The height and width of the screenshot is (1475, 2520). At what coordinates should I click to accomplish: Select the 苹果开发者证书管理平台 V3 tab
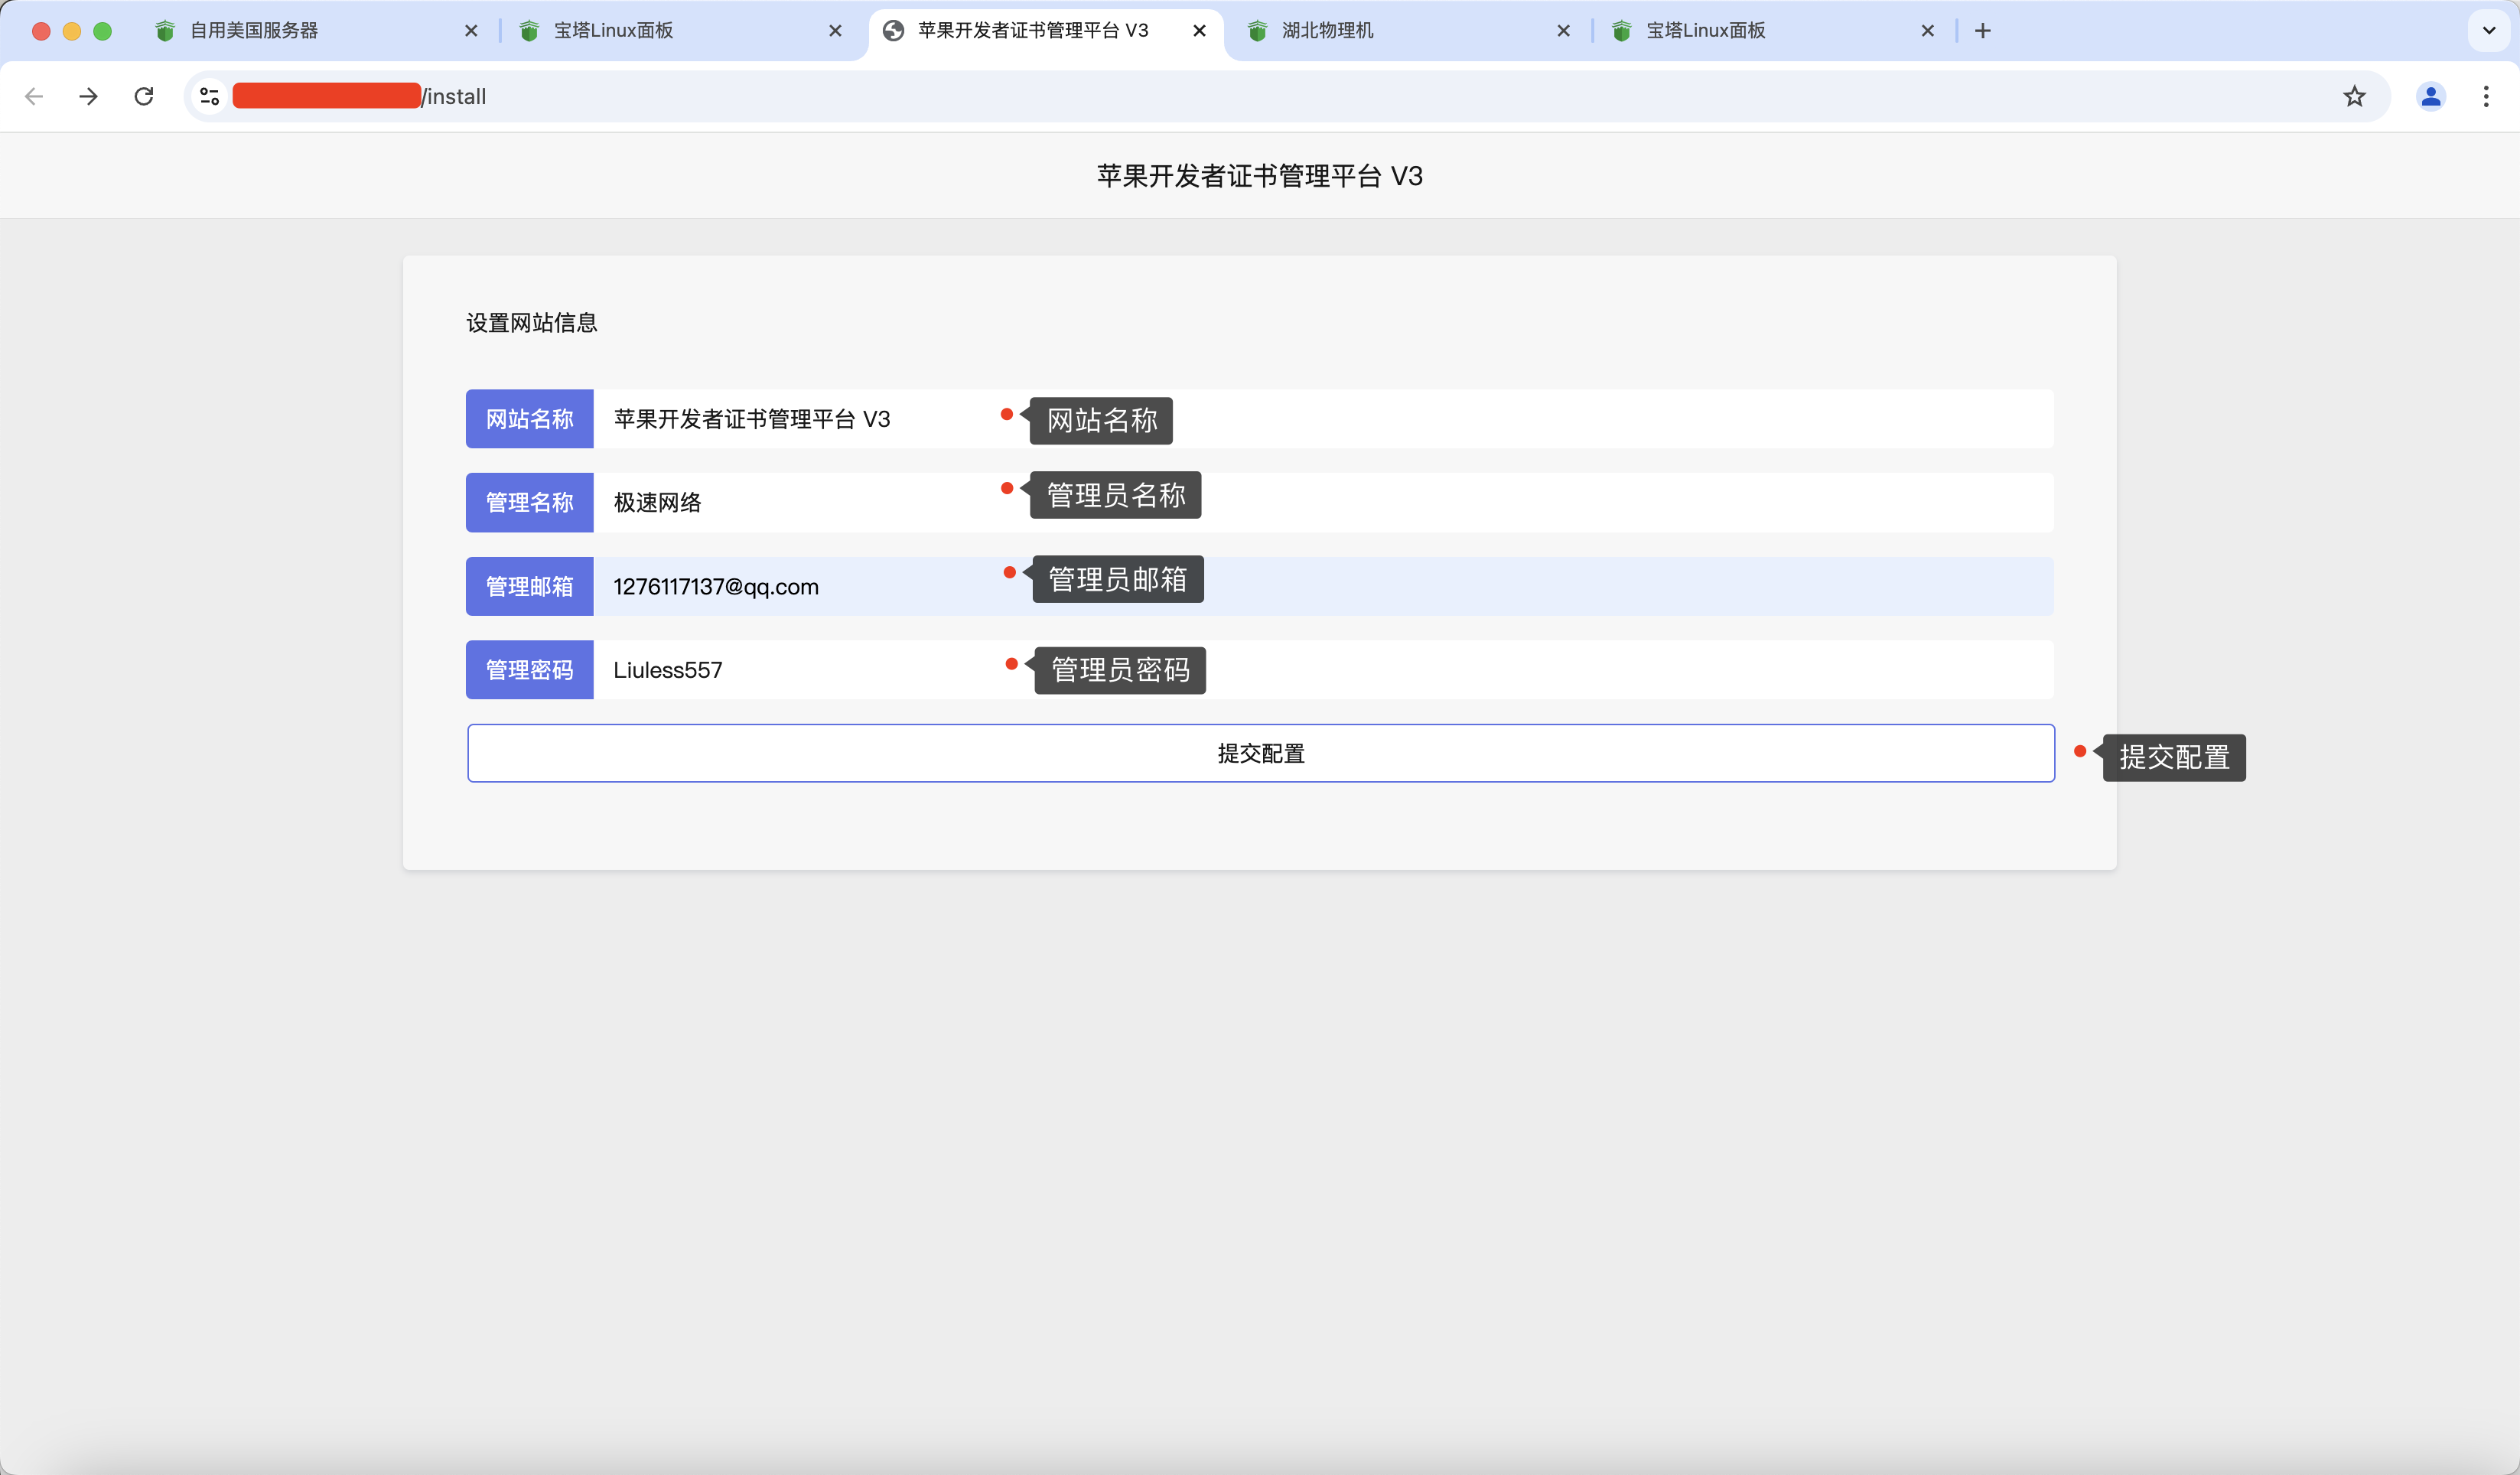click(x=1045, y=31)
